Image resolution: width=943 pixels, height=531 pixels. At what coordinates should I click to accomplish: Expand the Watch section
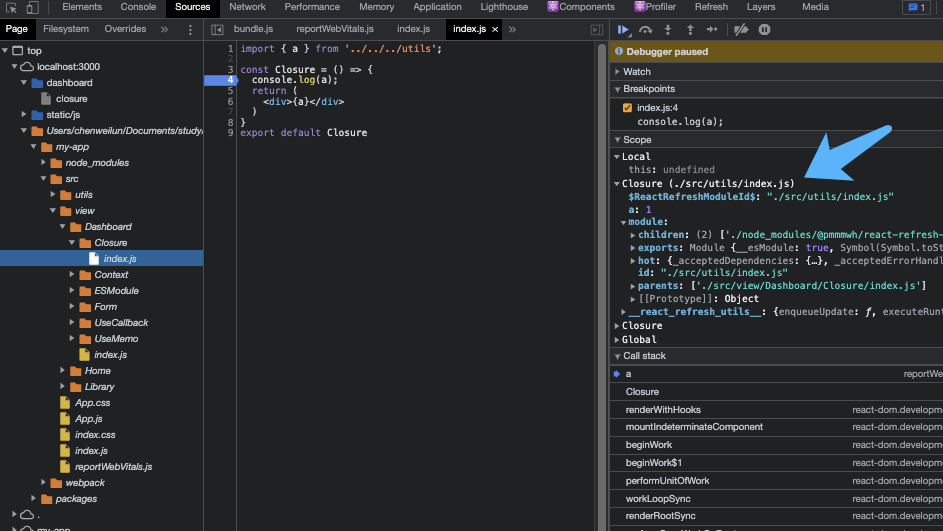[636, 72]
